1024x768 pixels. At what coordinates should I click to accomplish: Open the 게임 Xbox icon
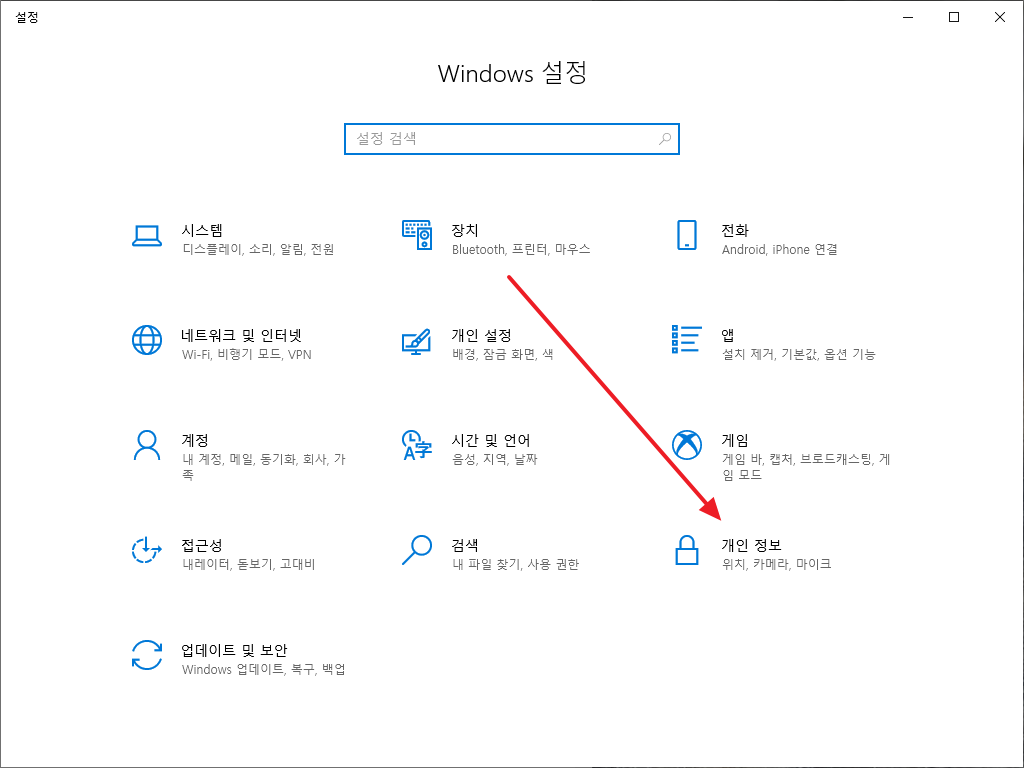tap(686, 445)
